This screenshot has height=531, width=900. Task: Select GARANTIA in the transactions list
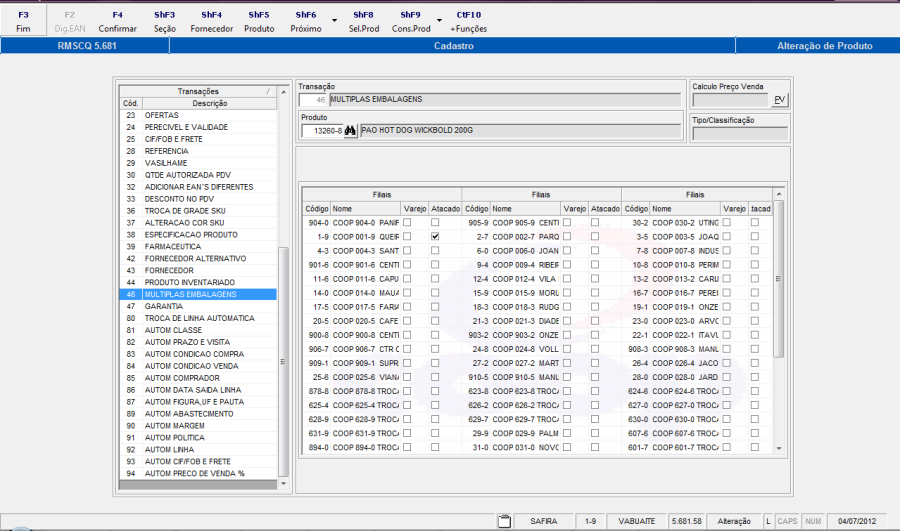tap(166, 306)
